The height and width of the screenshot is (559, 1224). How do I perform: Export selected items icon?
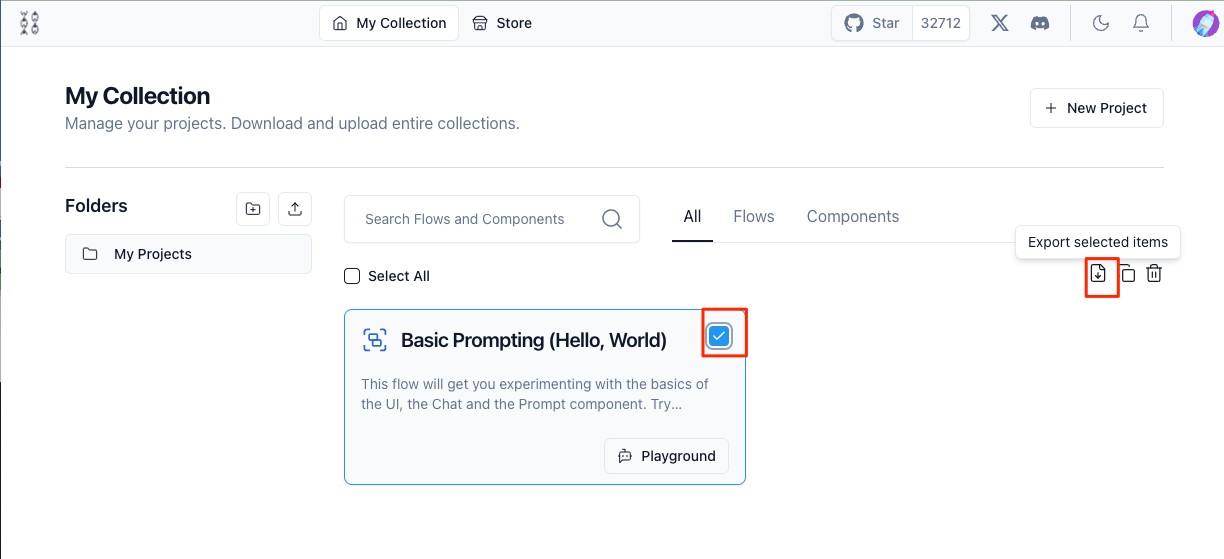coord(1099,273)
